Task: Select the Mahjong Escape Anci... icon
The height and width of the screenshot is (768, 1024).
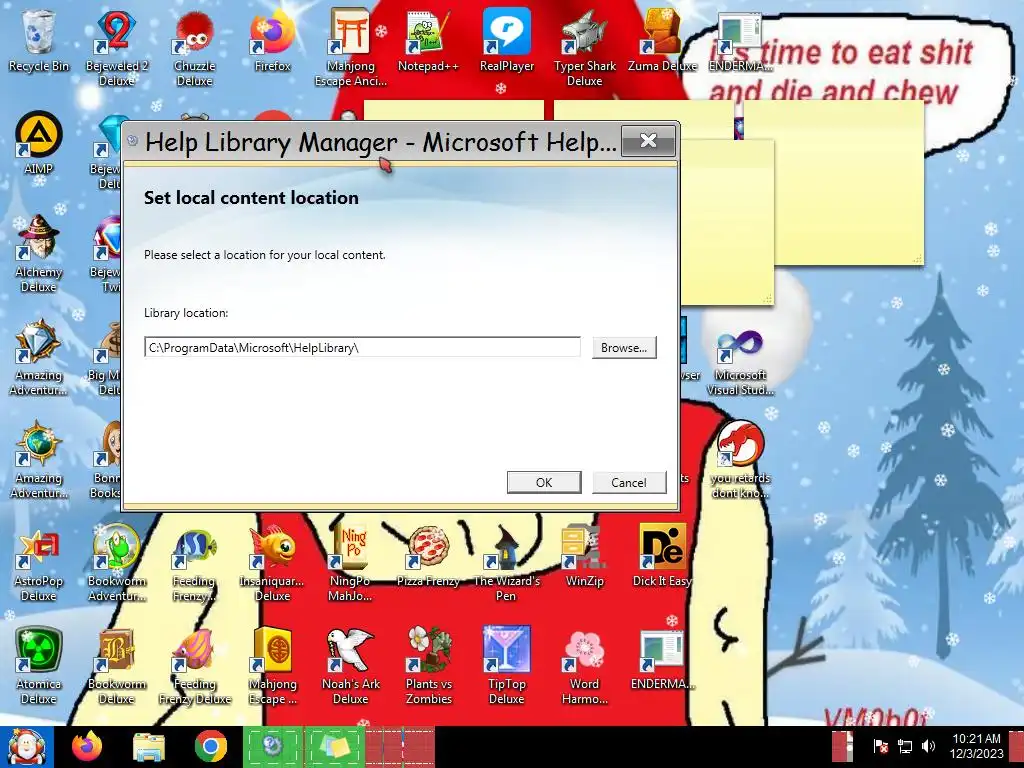Action: [x=350, y=48]
